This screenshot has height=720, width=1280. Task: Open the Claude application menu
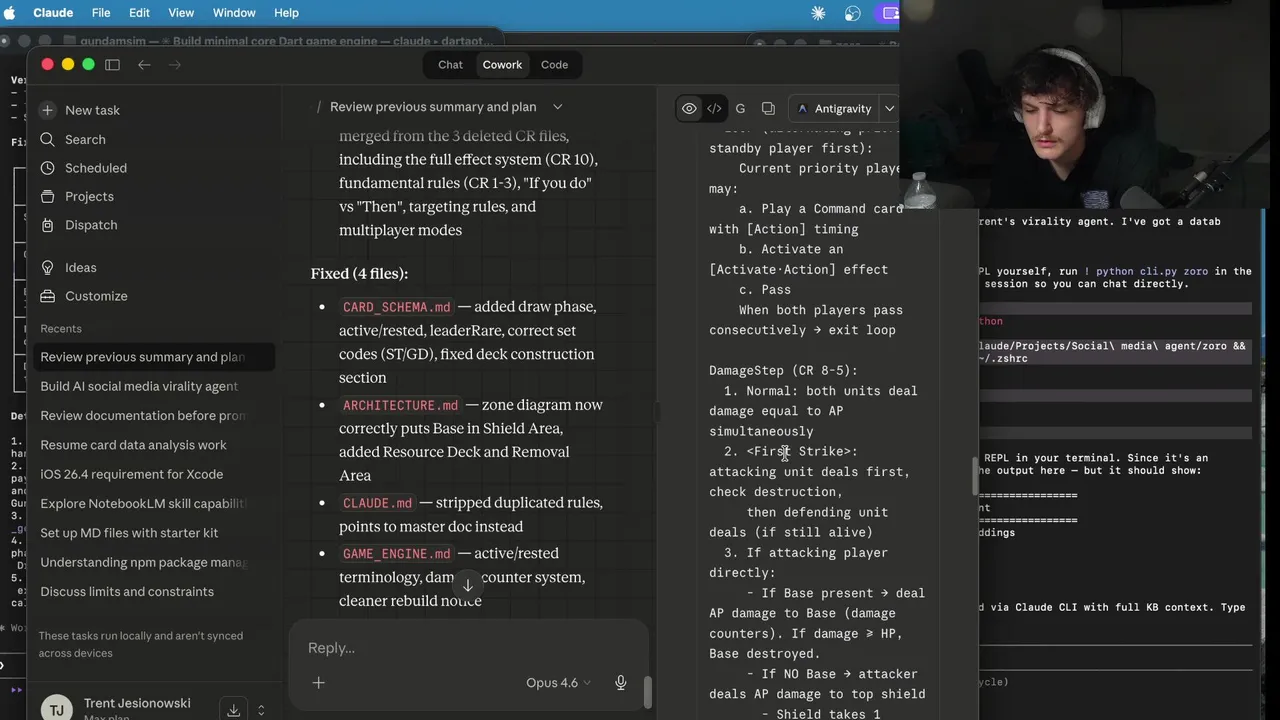point(53,13)
